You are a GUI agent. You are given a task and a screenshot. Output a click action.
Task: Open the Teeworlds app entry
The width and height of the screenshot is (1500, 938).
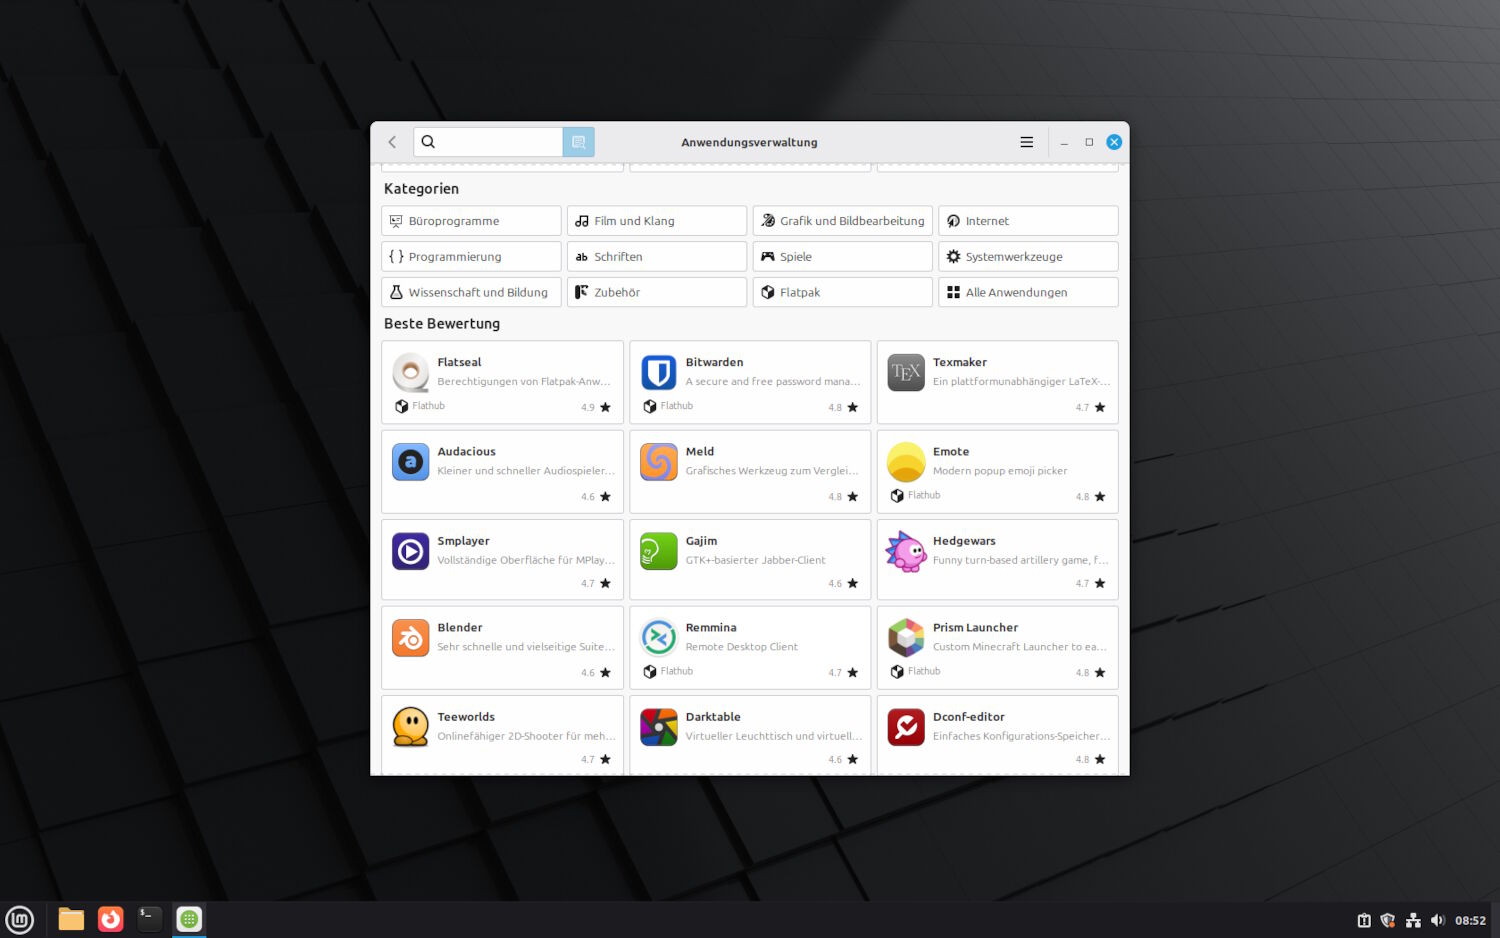point(502,735)
